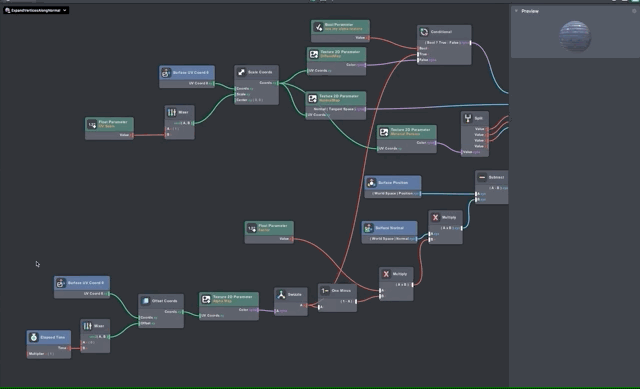
Task: Click the Surface Position node icon
Action: (371, 183)
